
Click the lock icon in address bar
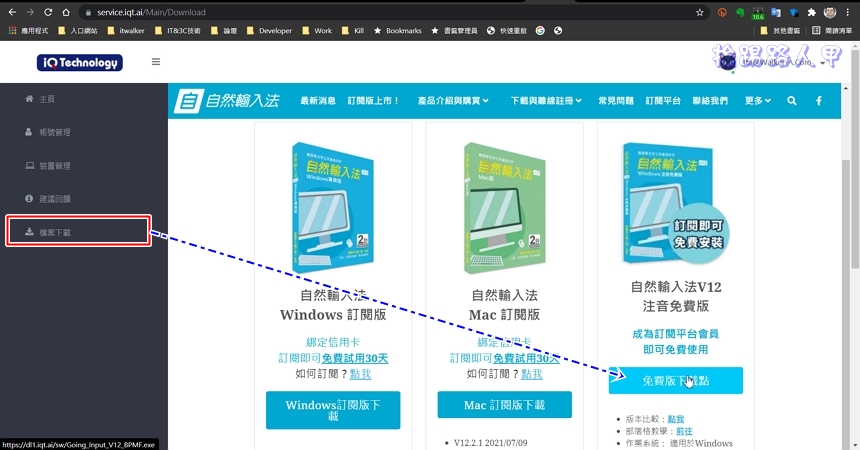click(x=88, y=12)
